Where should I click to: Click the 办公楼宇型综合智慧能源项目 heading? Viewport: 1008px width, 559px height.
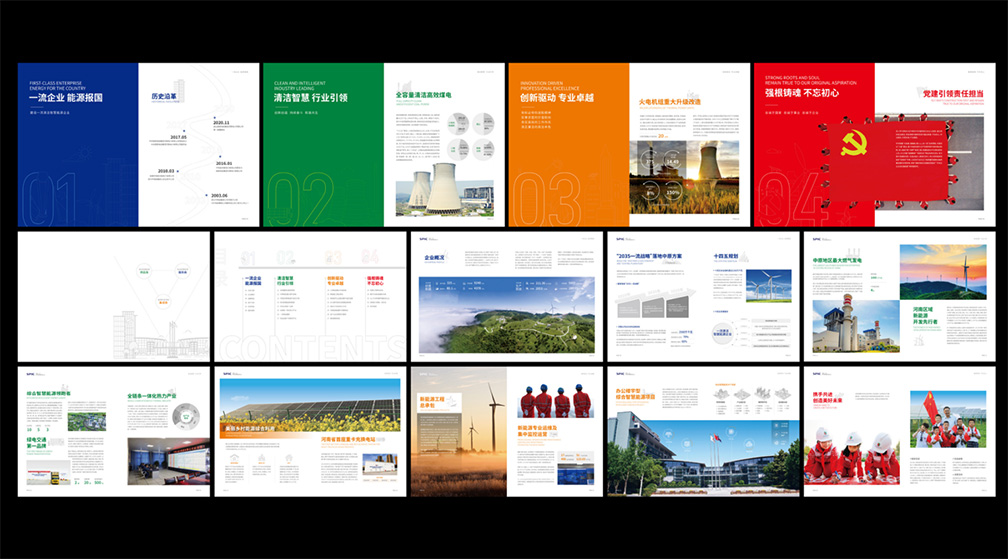[635, 394]
